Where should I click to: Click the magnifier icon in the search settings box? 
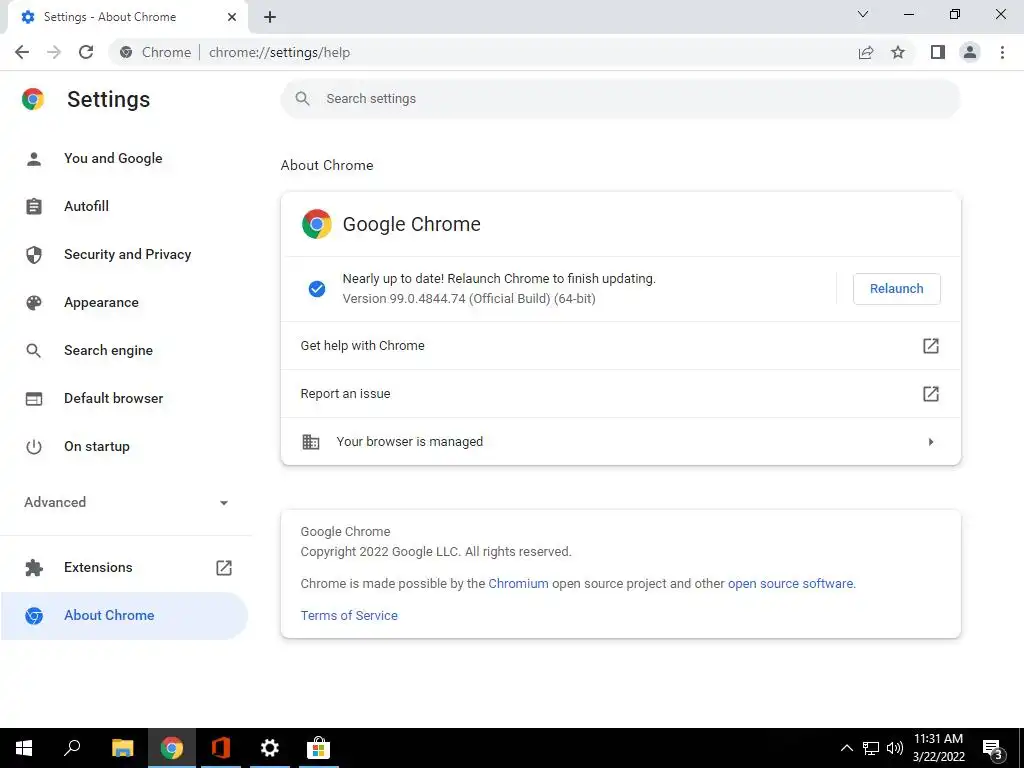point(302,99)
